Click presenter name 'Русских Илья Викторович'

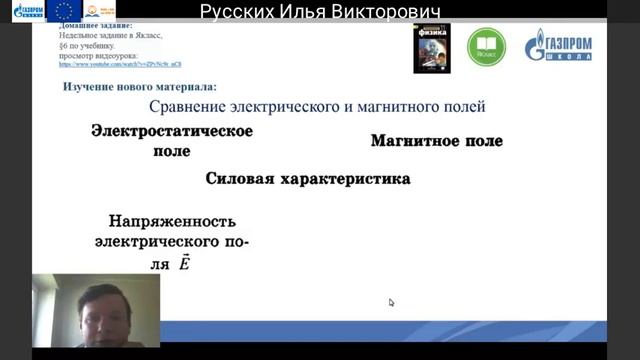tap(320, 11)
